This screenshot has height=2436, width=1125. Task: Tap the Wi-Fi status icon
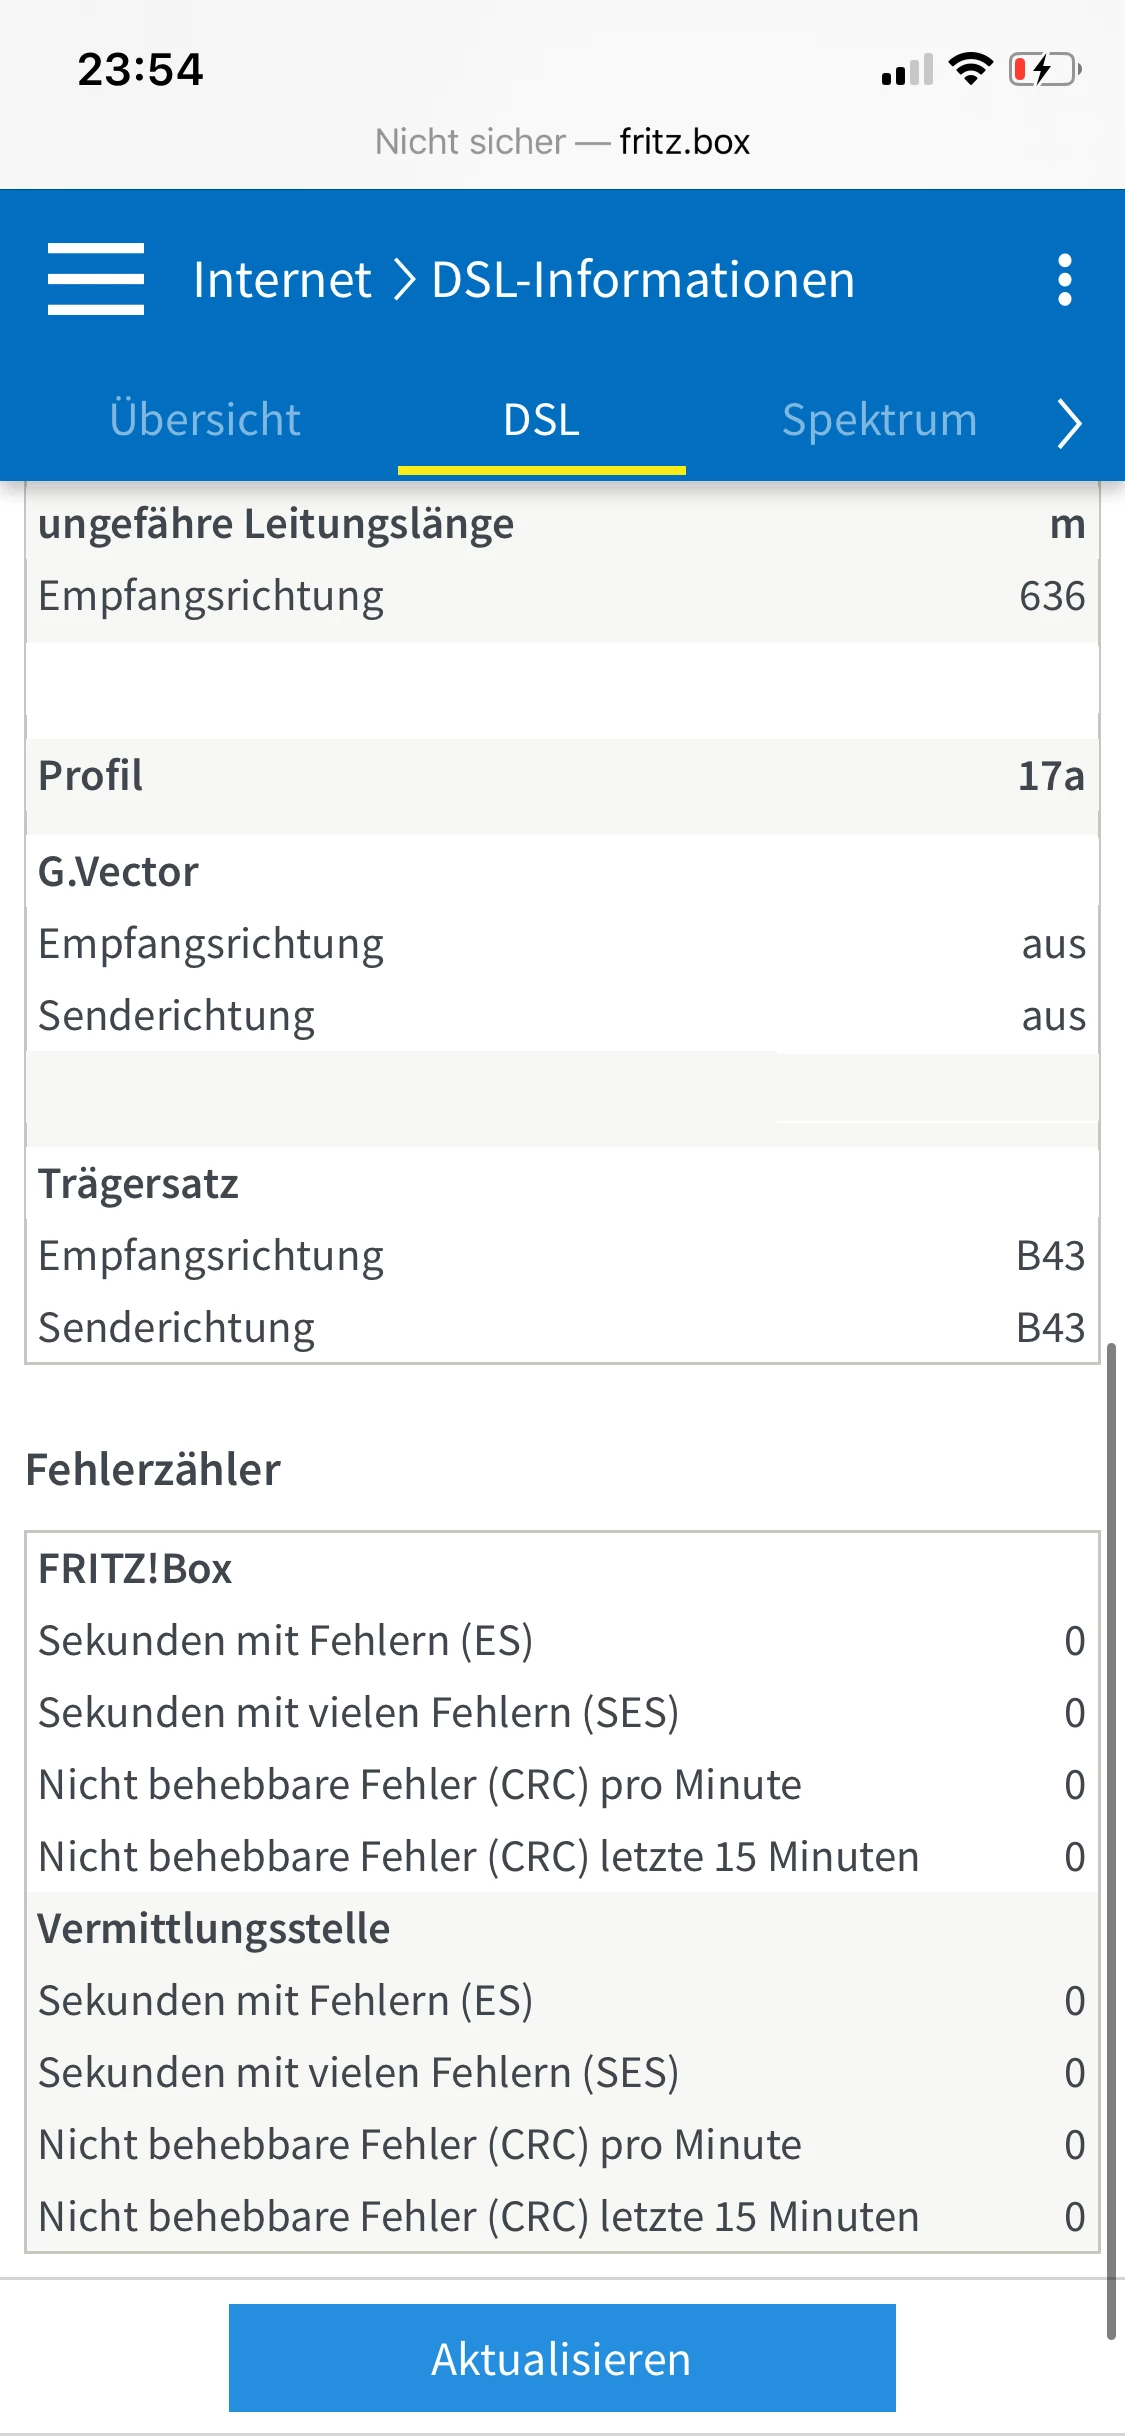pos(970,69)
